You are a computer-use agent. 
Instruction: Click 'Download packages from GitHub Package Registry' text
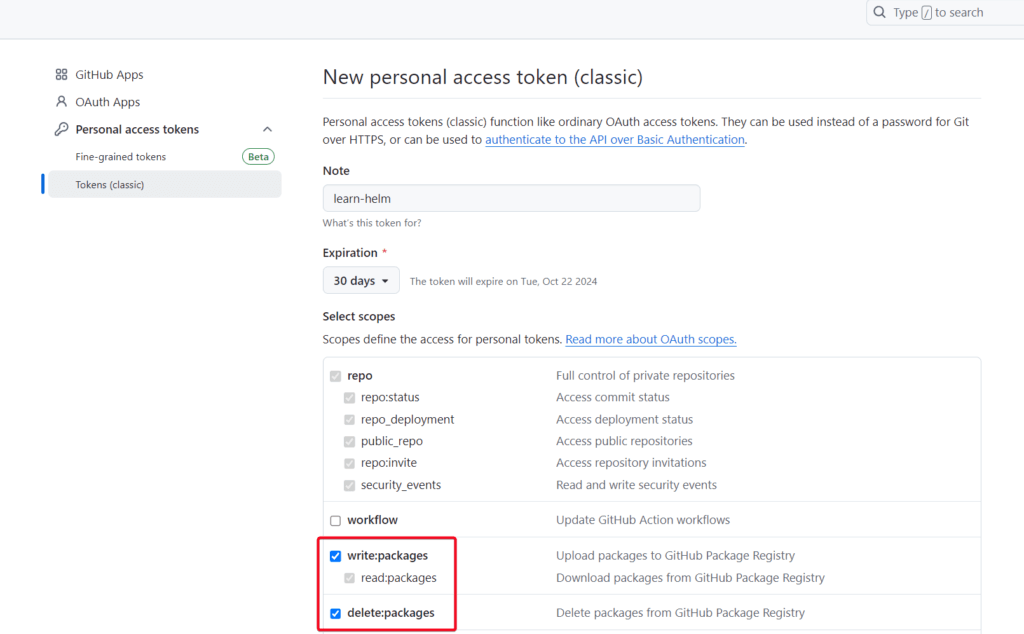coord(690,577)
